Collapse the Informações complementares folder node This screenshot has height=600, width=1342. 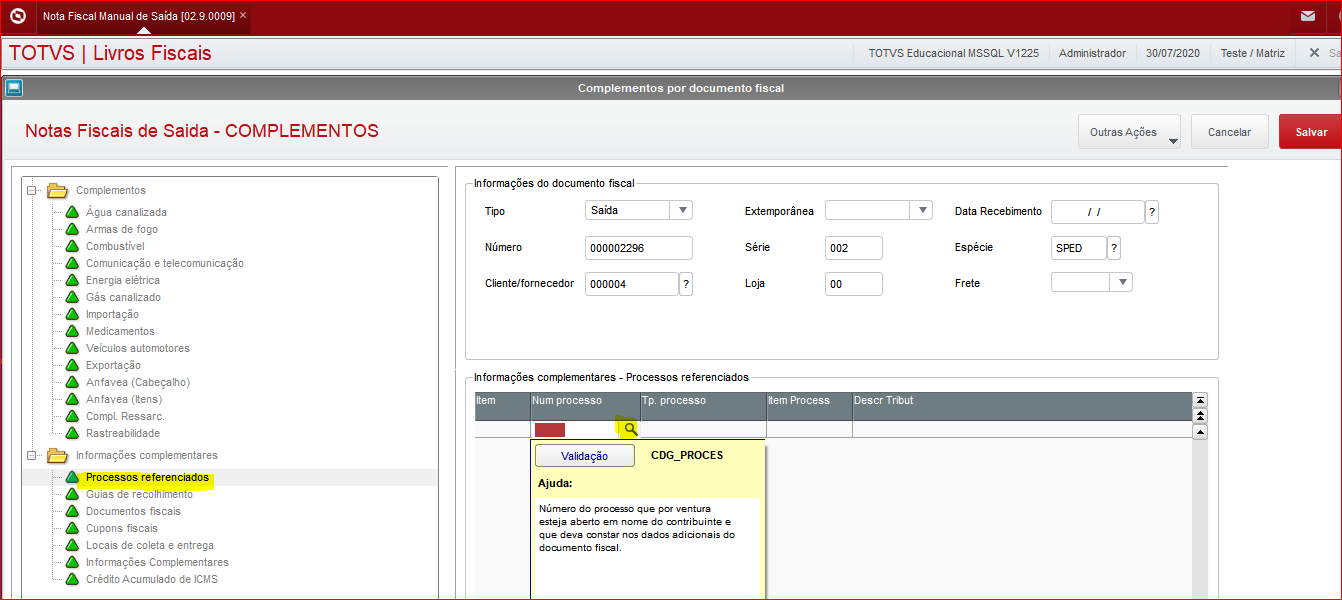(32, 455)
